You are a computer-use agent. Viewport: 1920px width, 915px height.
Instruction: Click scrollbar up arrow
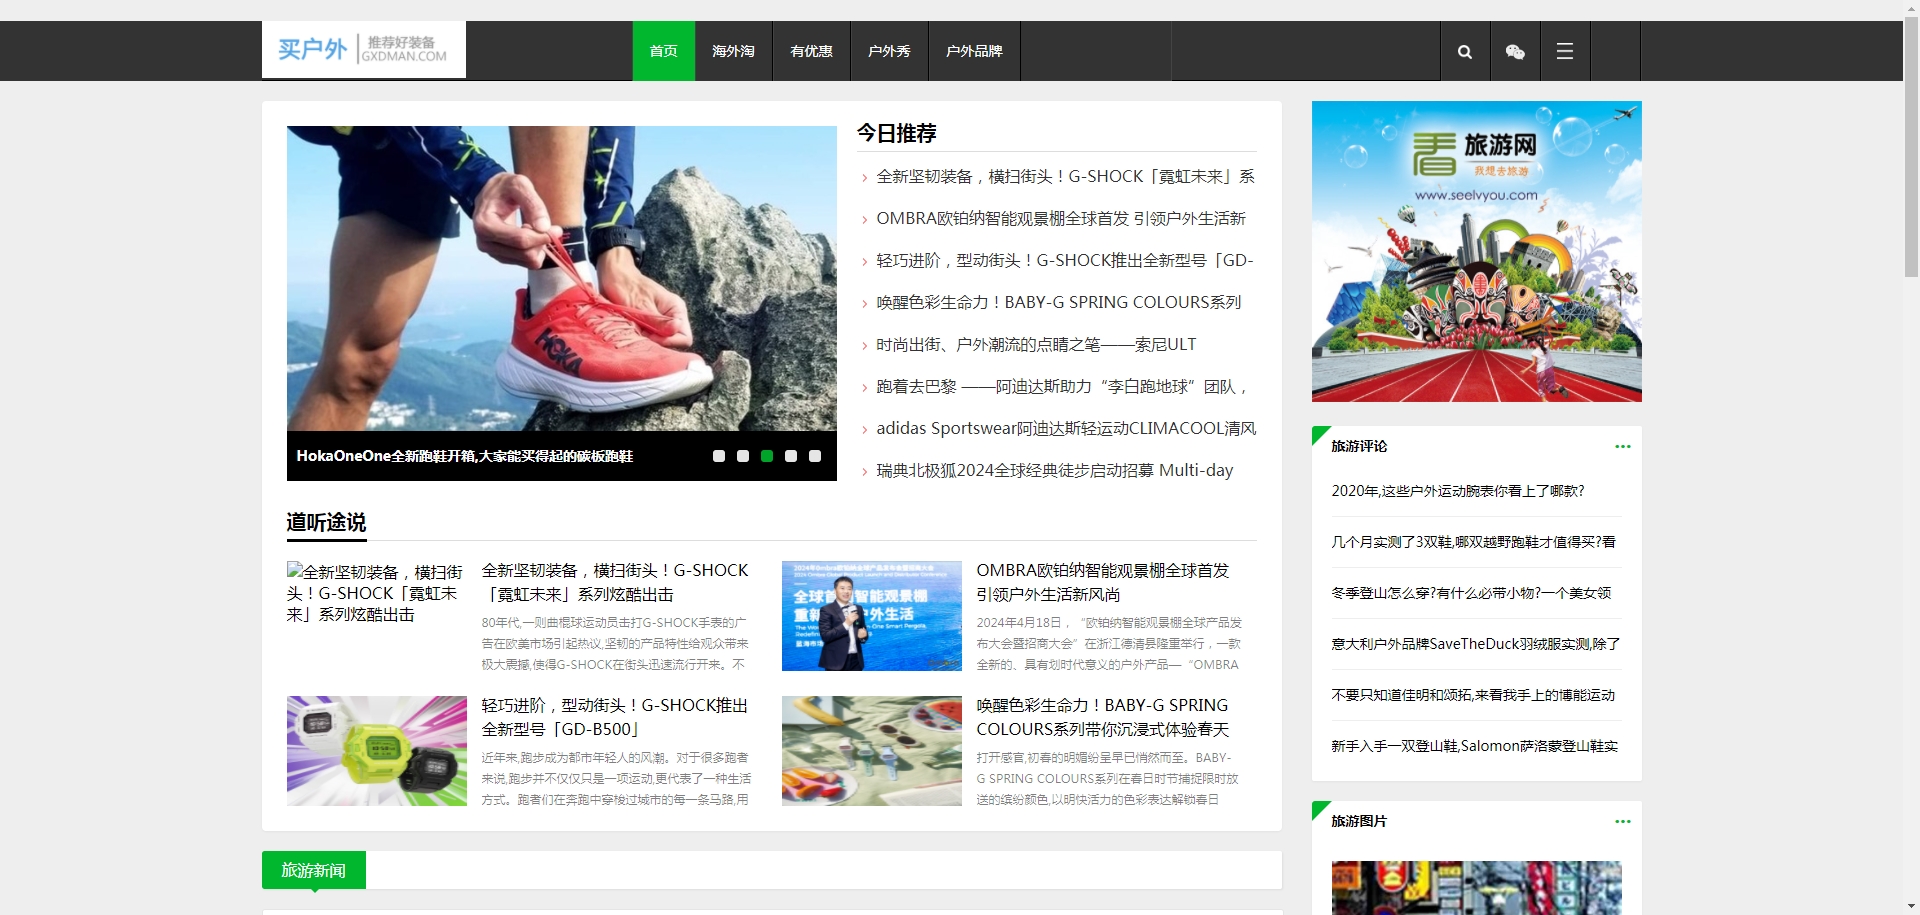coord(1911,8)
